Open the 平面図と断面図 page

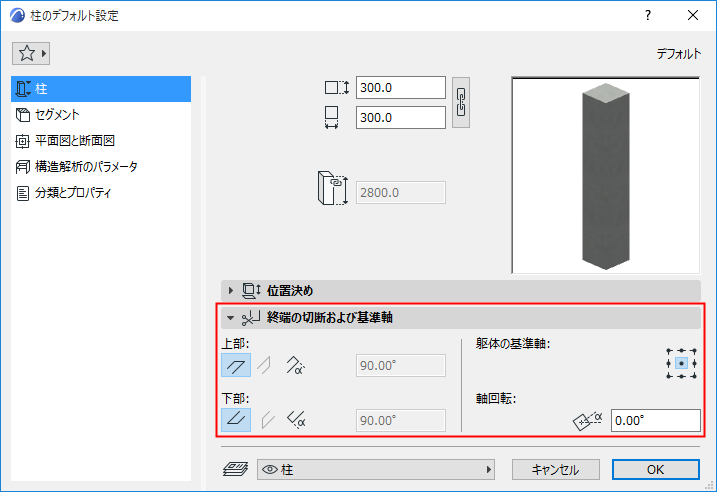(x=101, y=141)
